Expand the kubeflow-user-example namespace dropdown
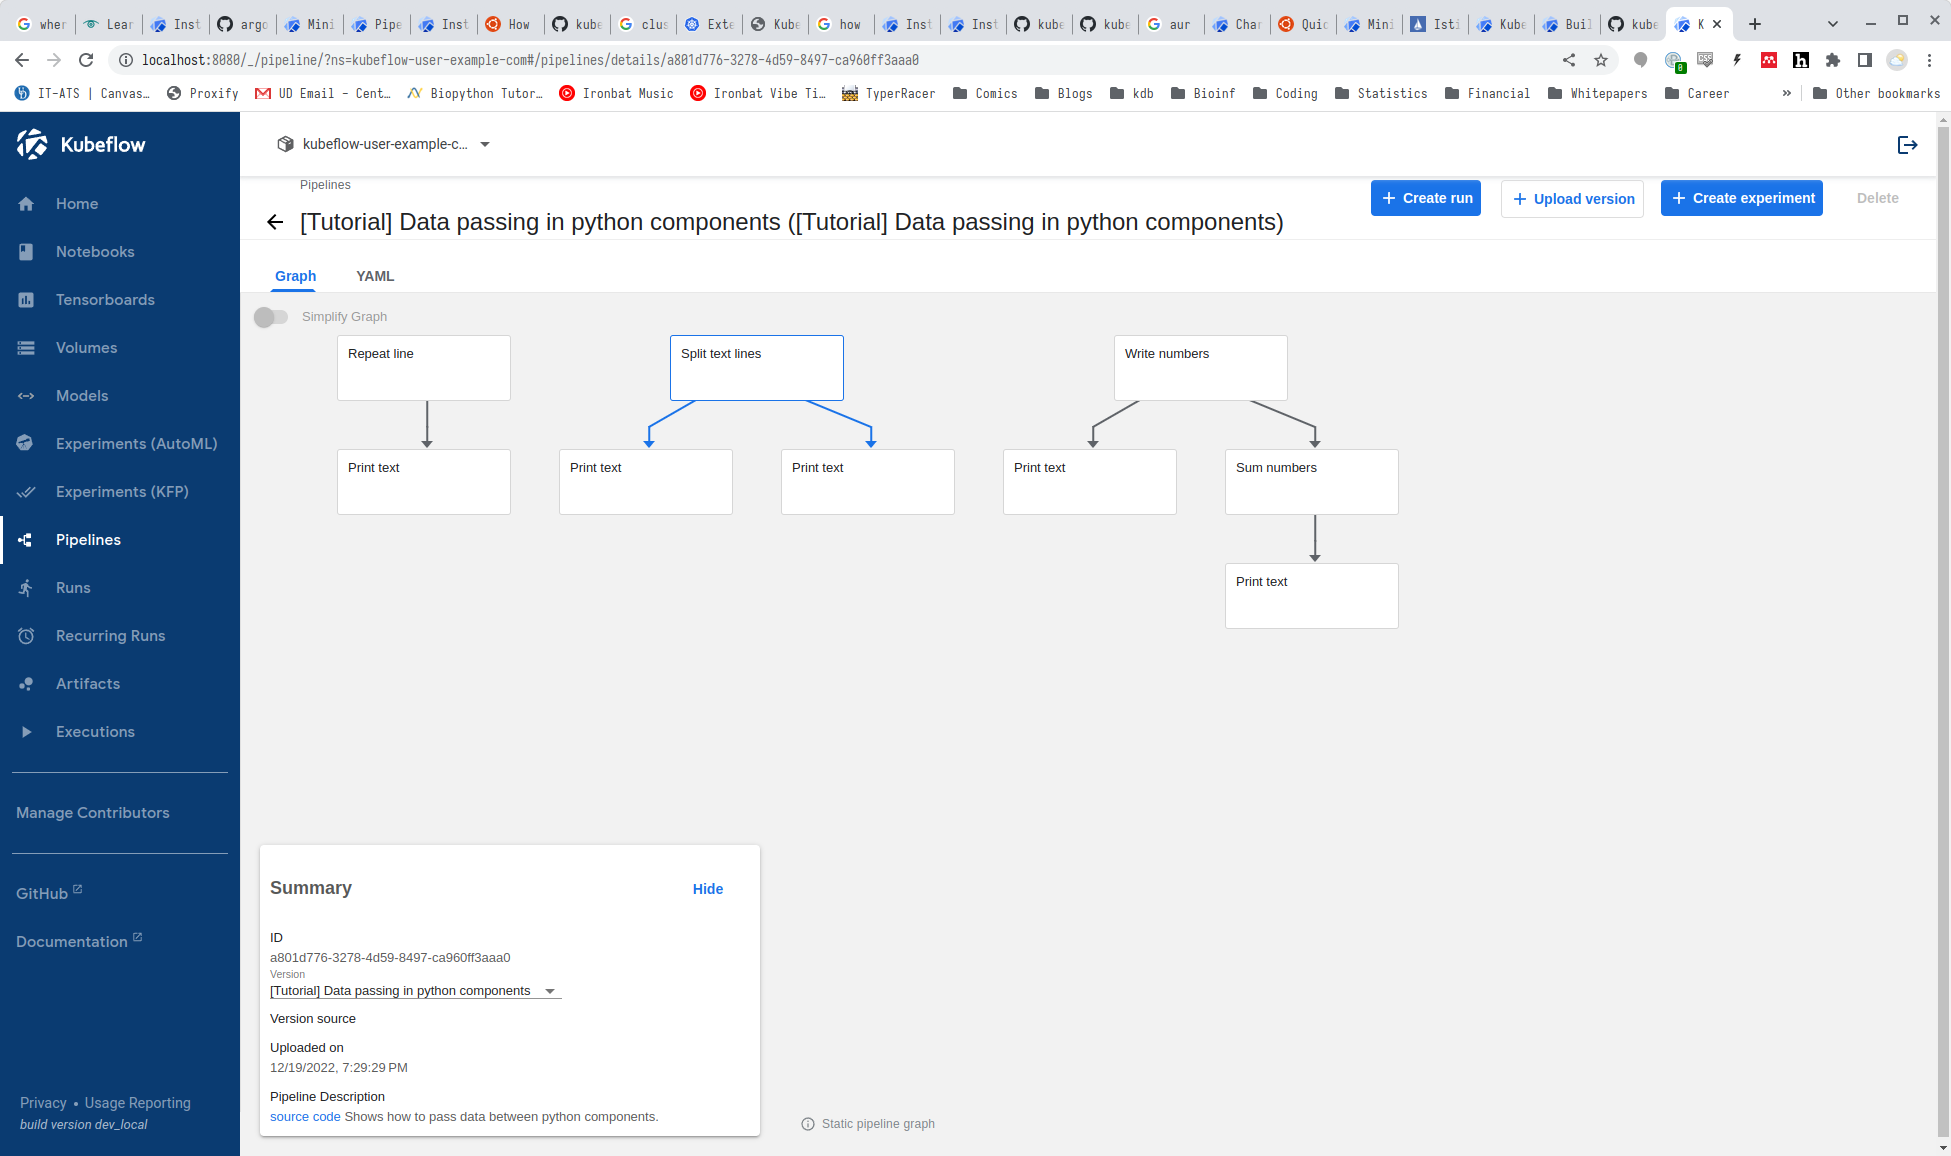This screenshot has height=1156, width=1951. tap(485, 144)
